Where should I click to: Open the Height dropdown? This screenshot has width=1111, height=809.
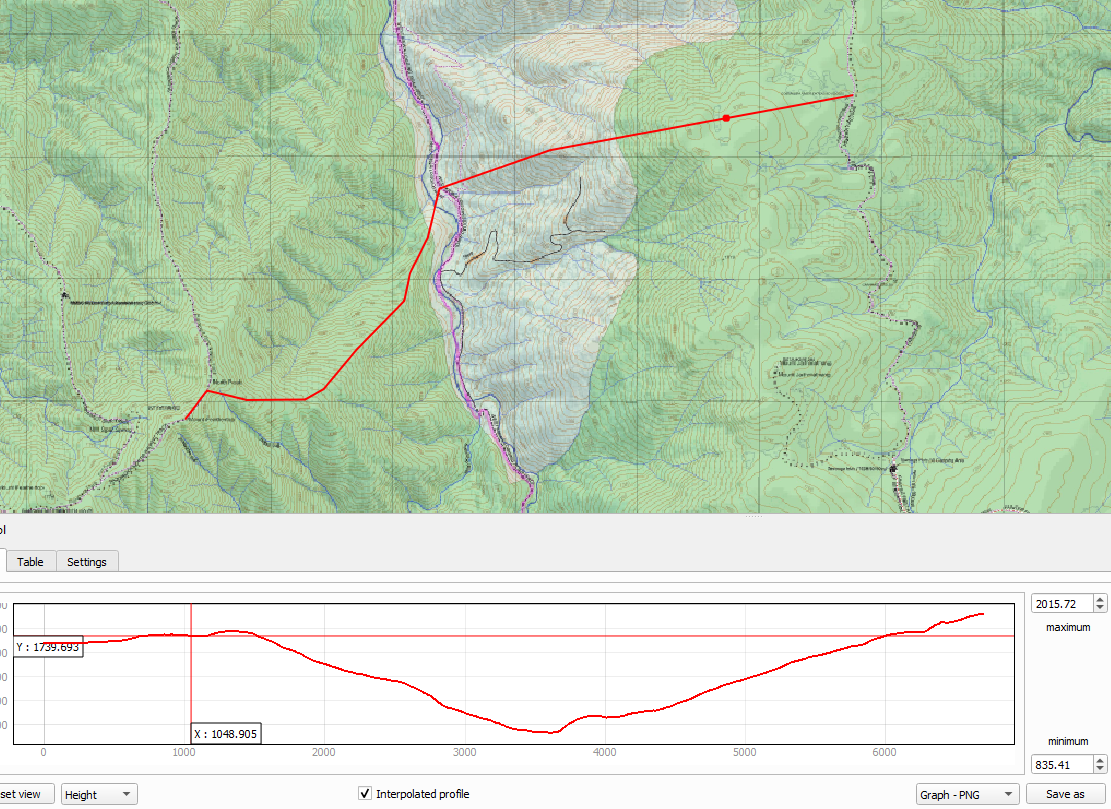tap(99, 794)
